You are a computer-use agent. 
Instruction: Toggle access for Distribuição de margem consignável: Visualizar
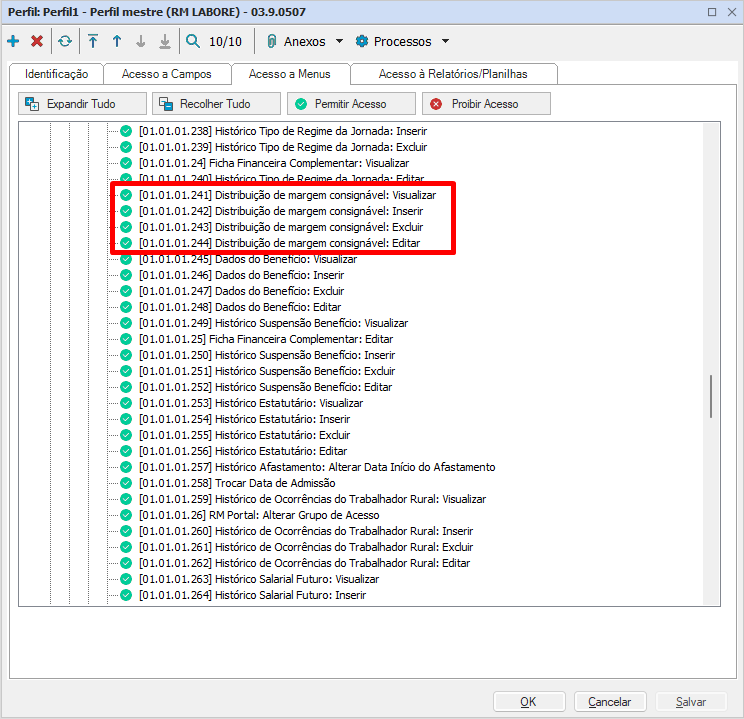point(126,195)
